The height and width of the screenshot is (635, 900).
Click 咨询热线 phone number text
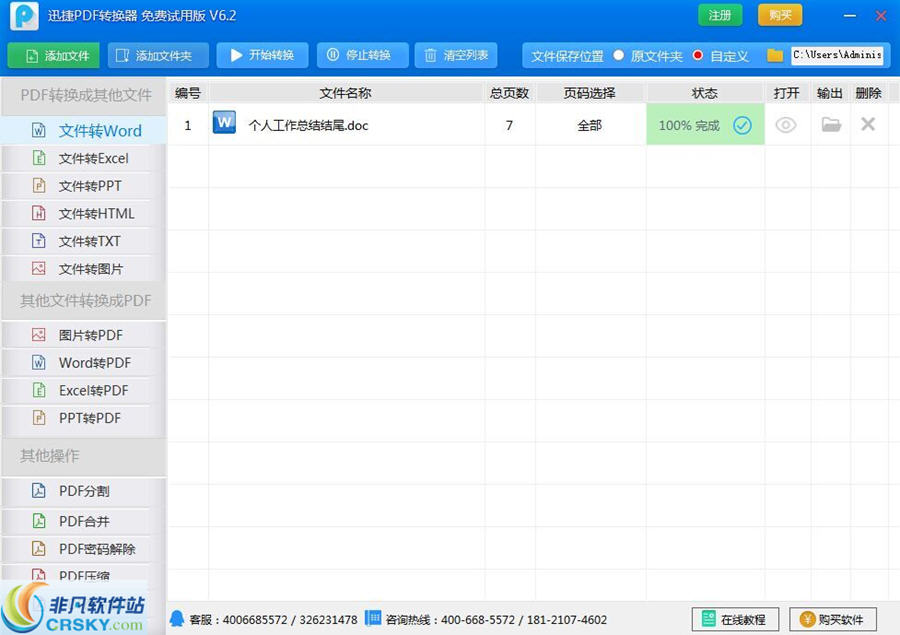coord(496,620)
